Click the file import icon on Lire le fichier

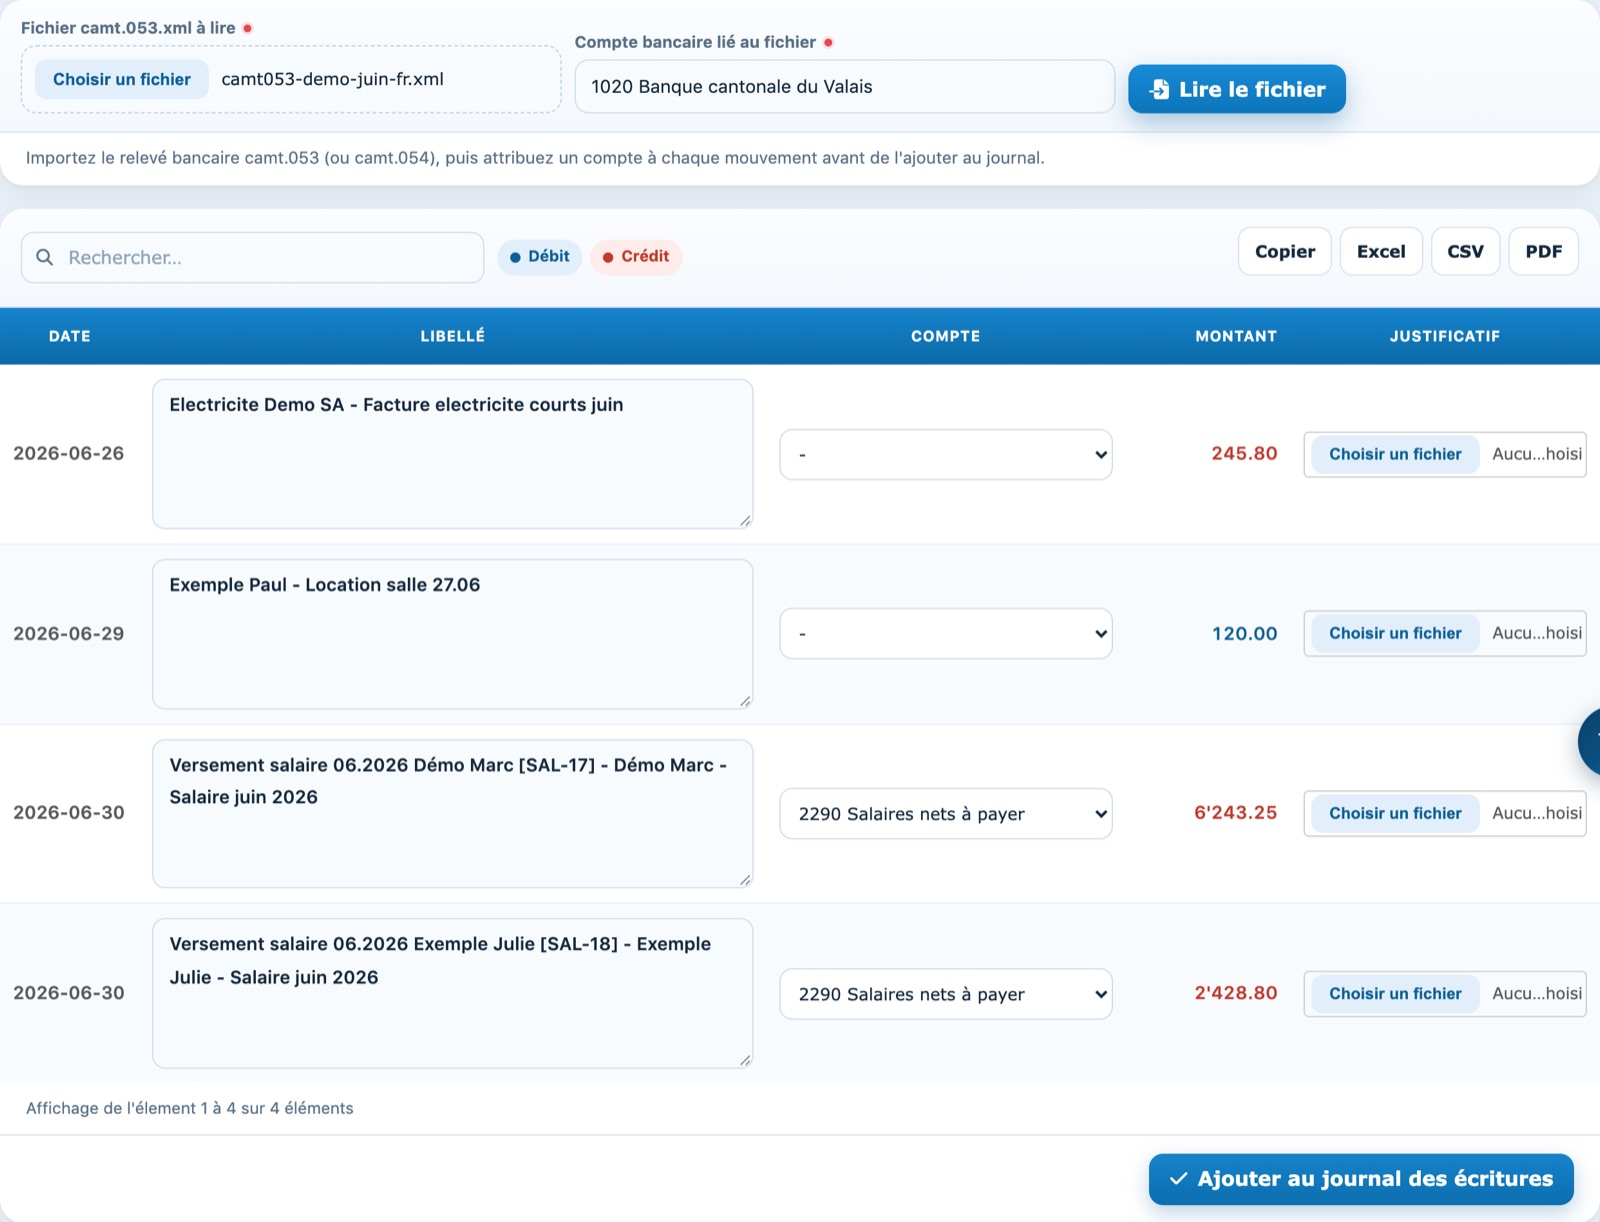1159,89
